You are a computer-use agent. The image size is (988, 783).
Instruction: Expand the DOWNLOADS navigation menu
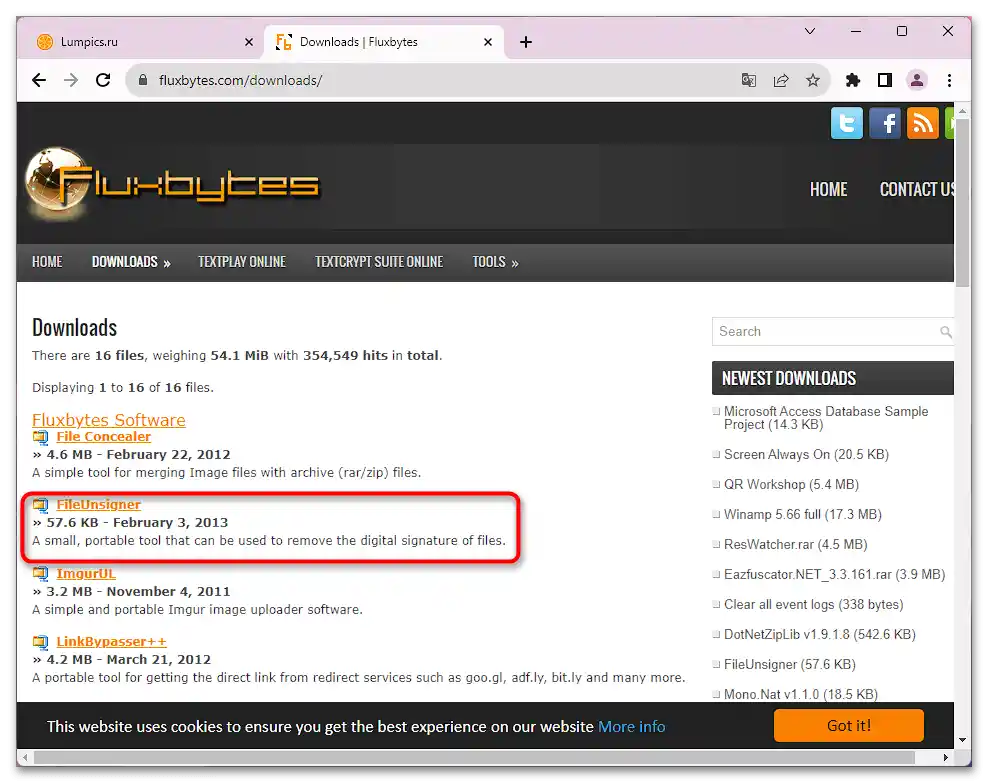click(x=131, y=262)
